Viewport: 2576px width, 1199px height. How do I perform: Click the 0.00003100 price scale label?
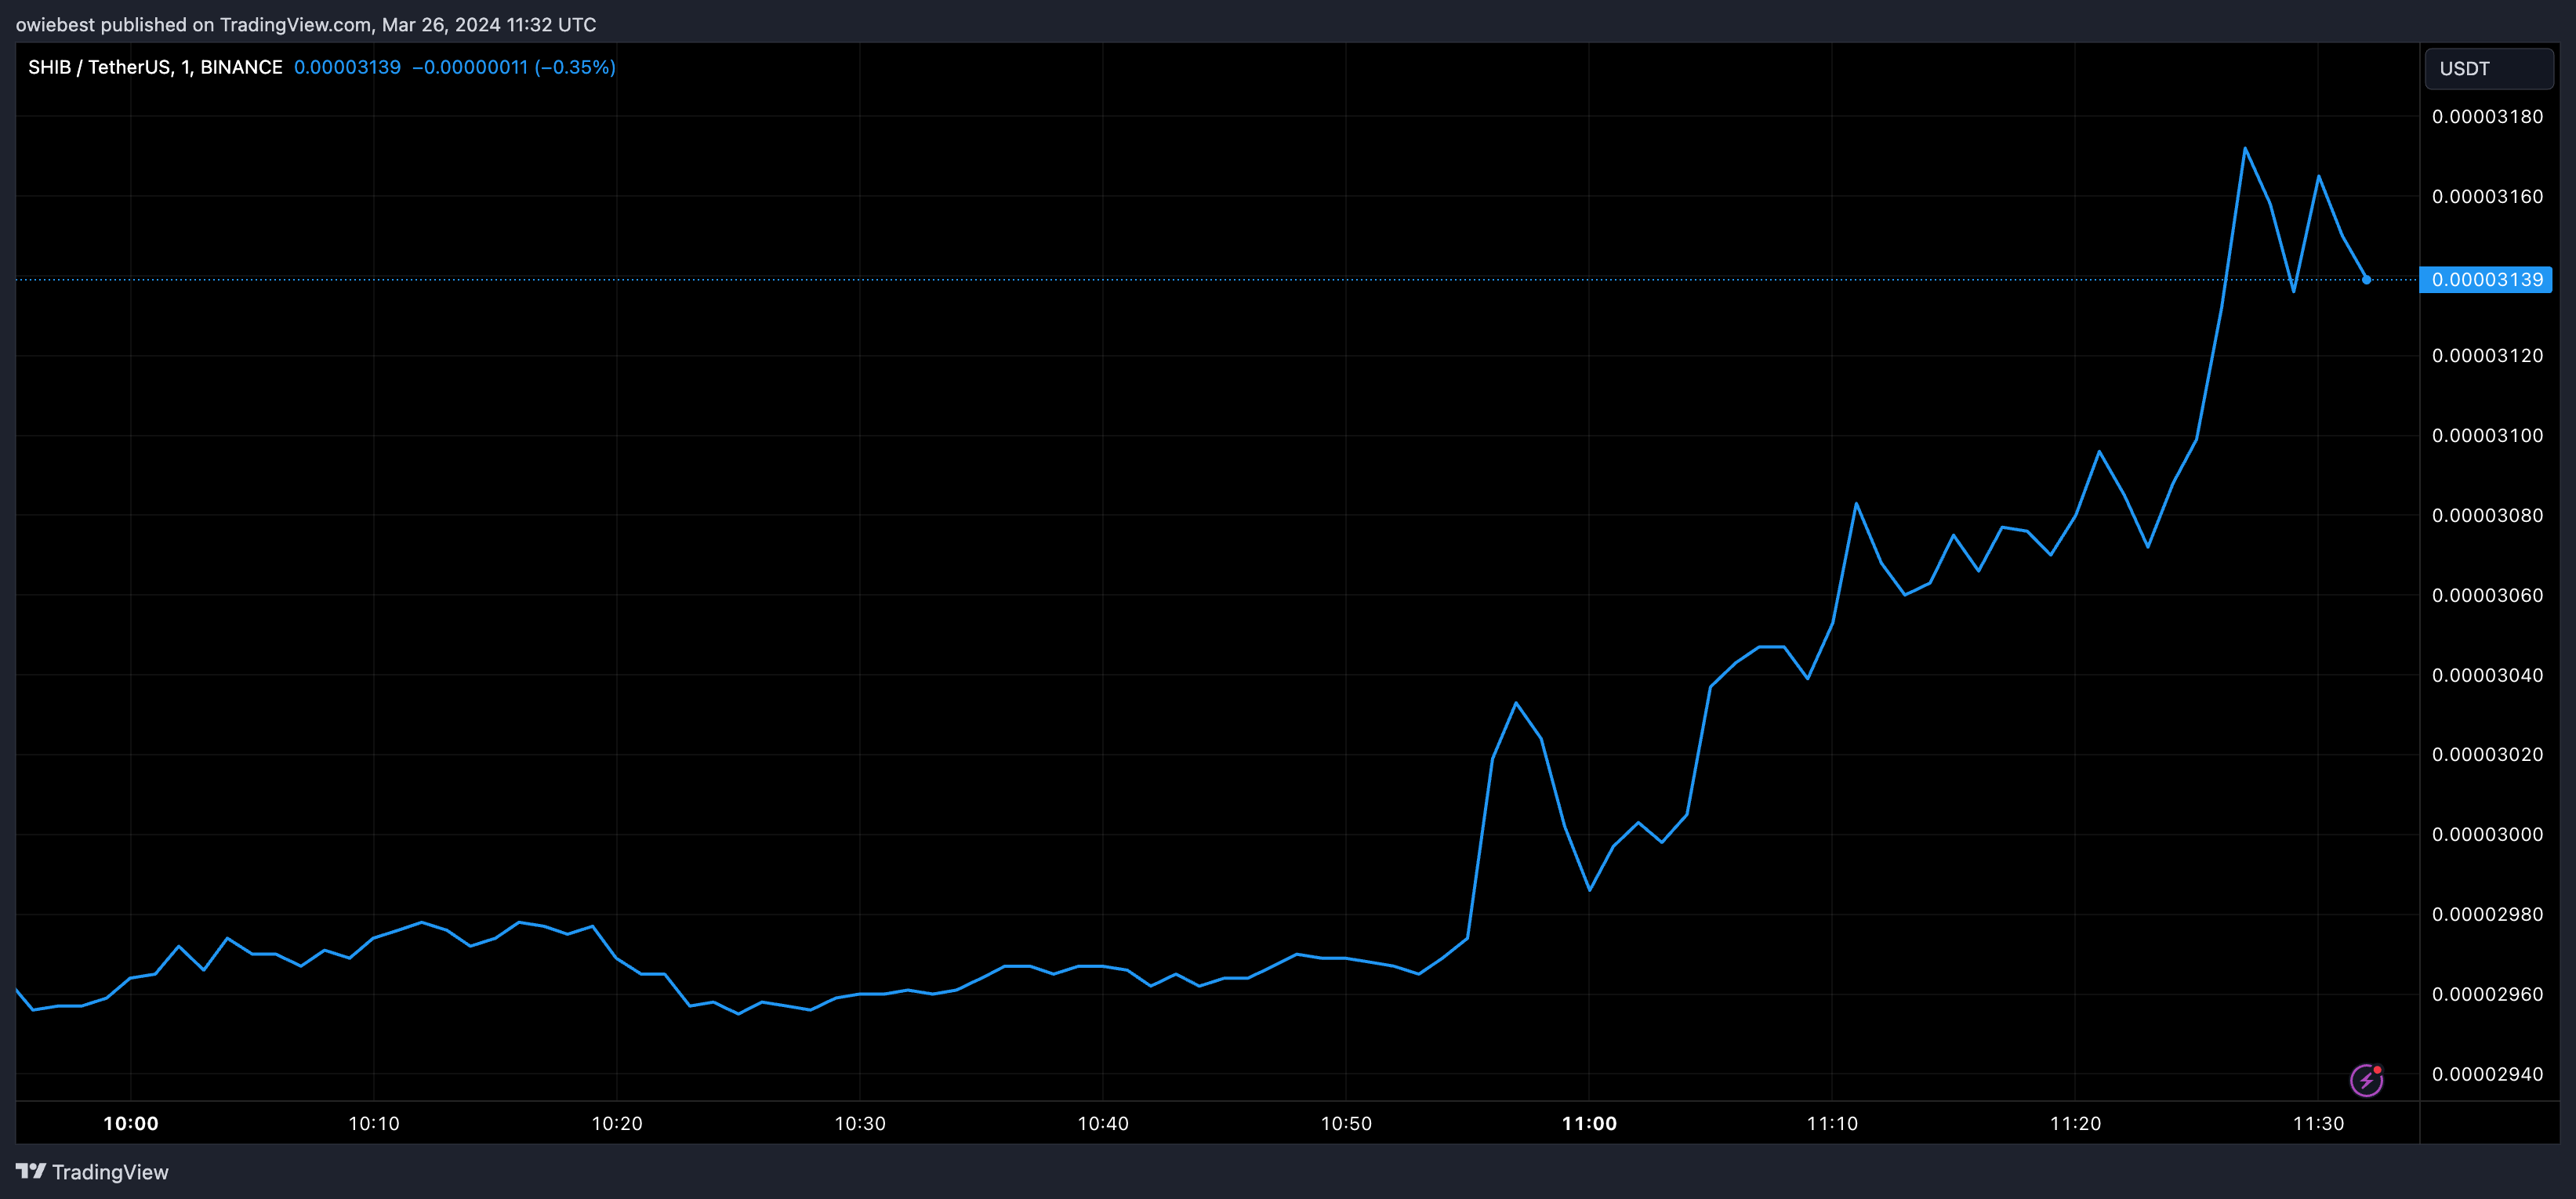pyautogui.click(x=2487, y=436)
